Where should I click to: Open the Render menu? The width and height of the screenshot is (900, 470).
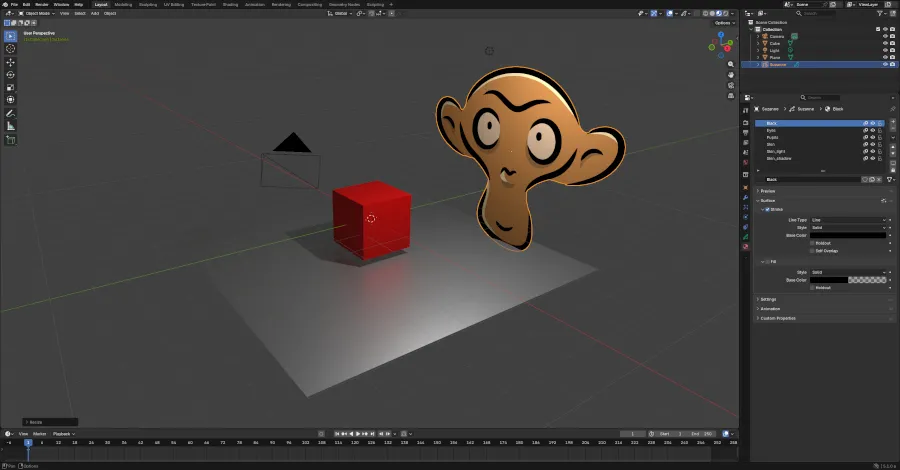click(x=41, y=4)
